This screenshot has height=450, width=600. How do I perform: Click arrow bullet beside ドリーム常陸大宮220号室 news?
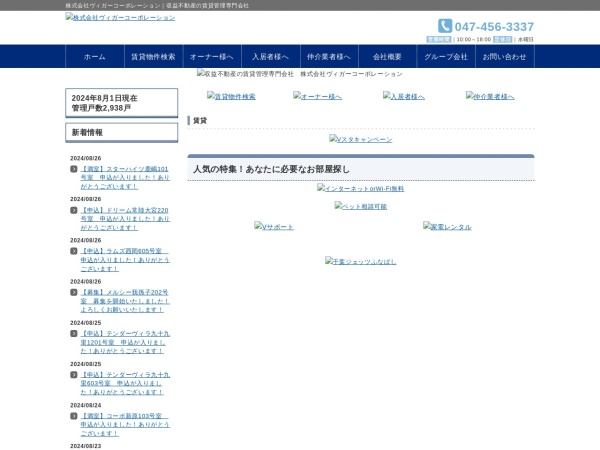click(74, 210)
